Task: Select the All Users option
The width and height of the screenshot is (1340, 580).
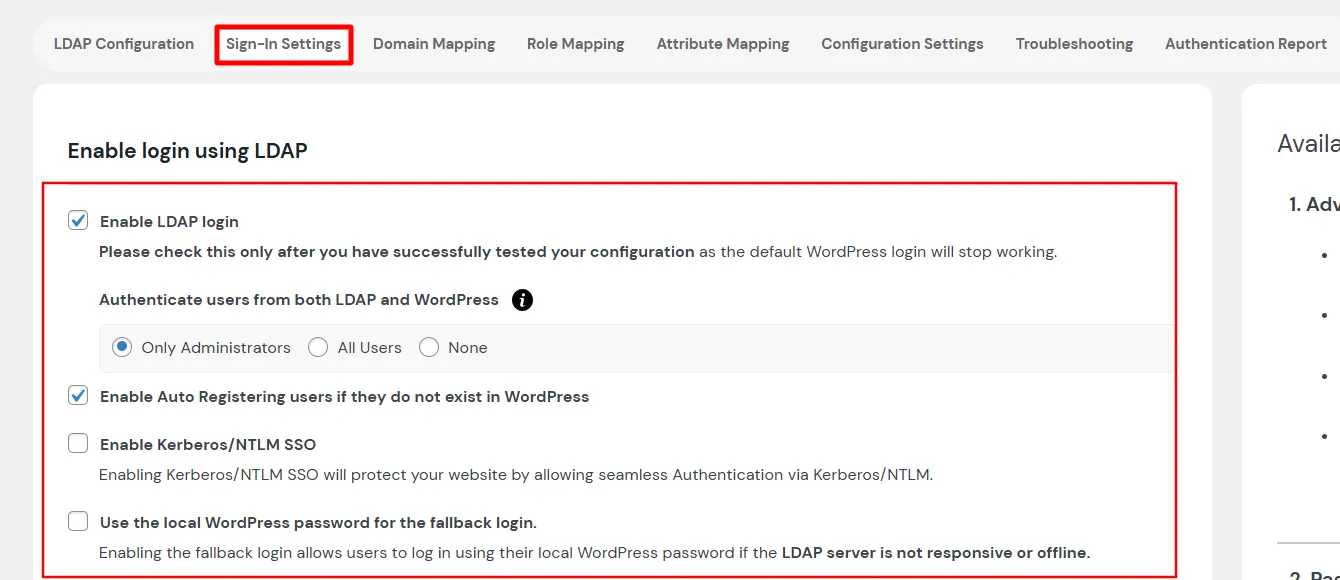Action: pos(318,346)
